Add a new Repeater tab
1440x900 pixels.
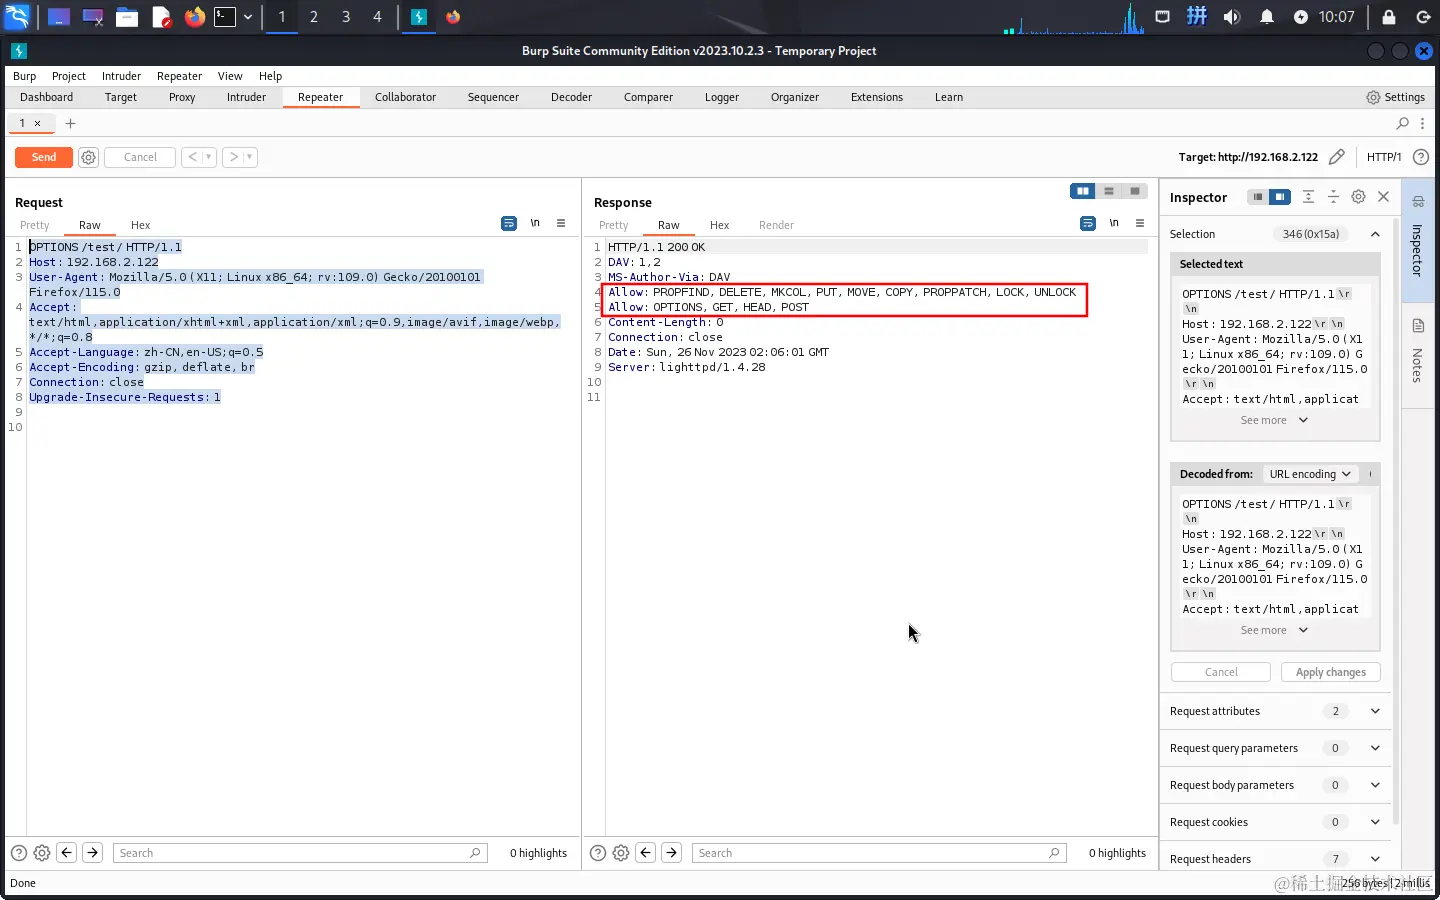[x=70, y=123]
